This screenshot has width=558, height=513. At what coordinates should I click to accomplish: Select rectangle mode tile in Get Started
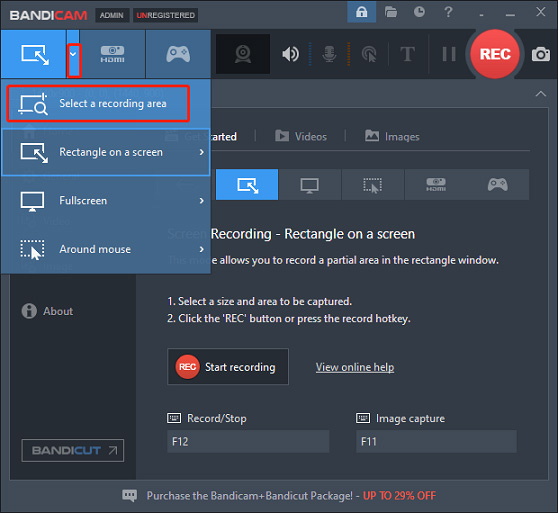click(x=247, y=185)
